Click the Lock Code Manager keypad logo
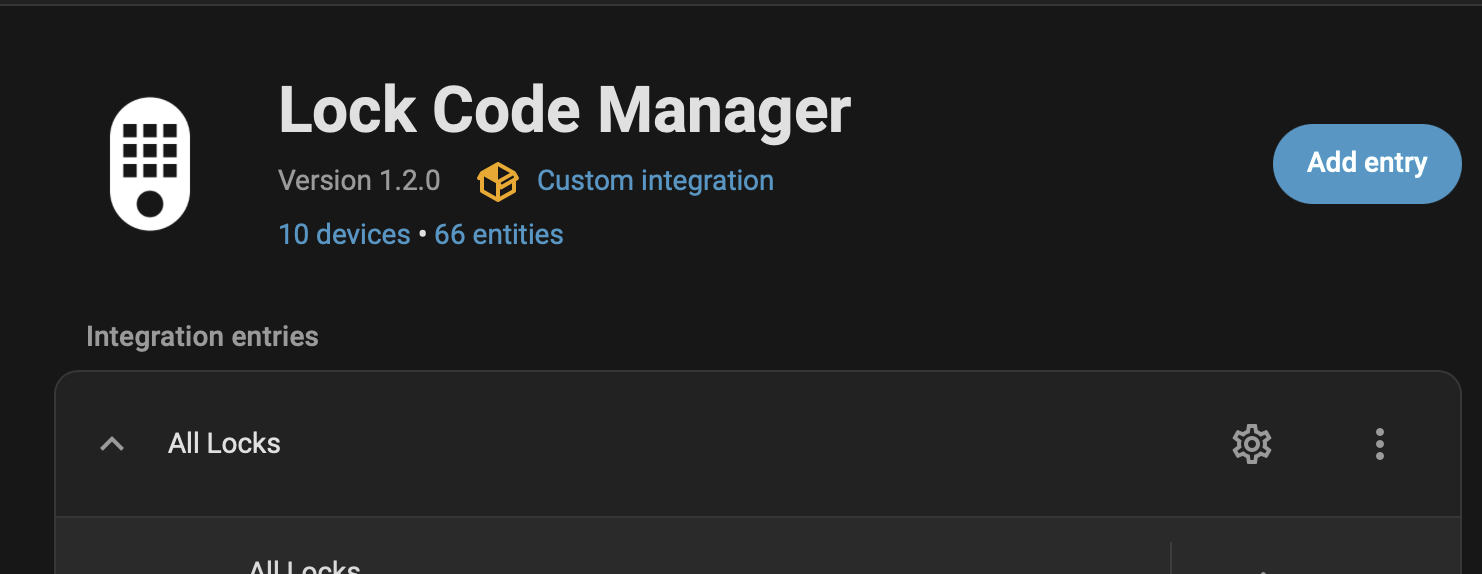Viewport: 1482px width, 574px height. point(150,163)
